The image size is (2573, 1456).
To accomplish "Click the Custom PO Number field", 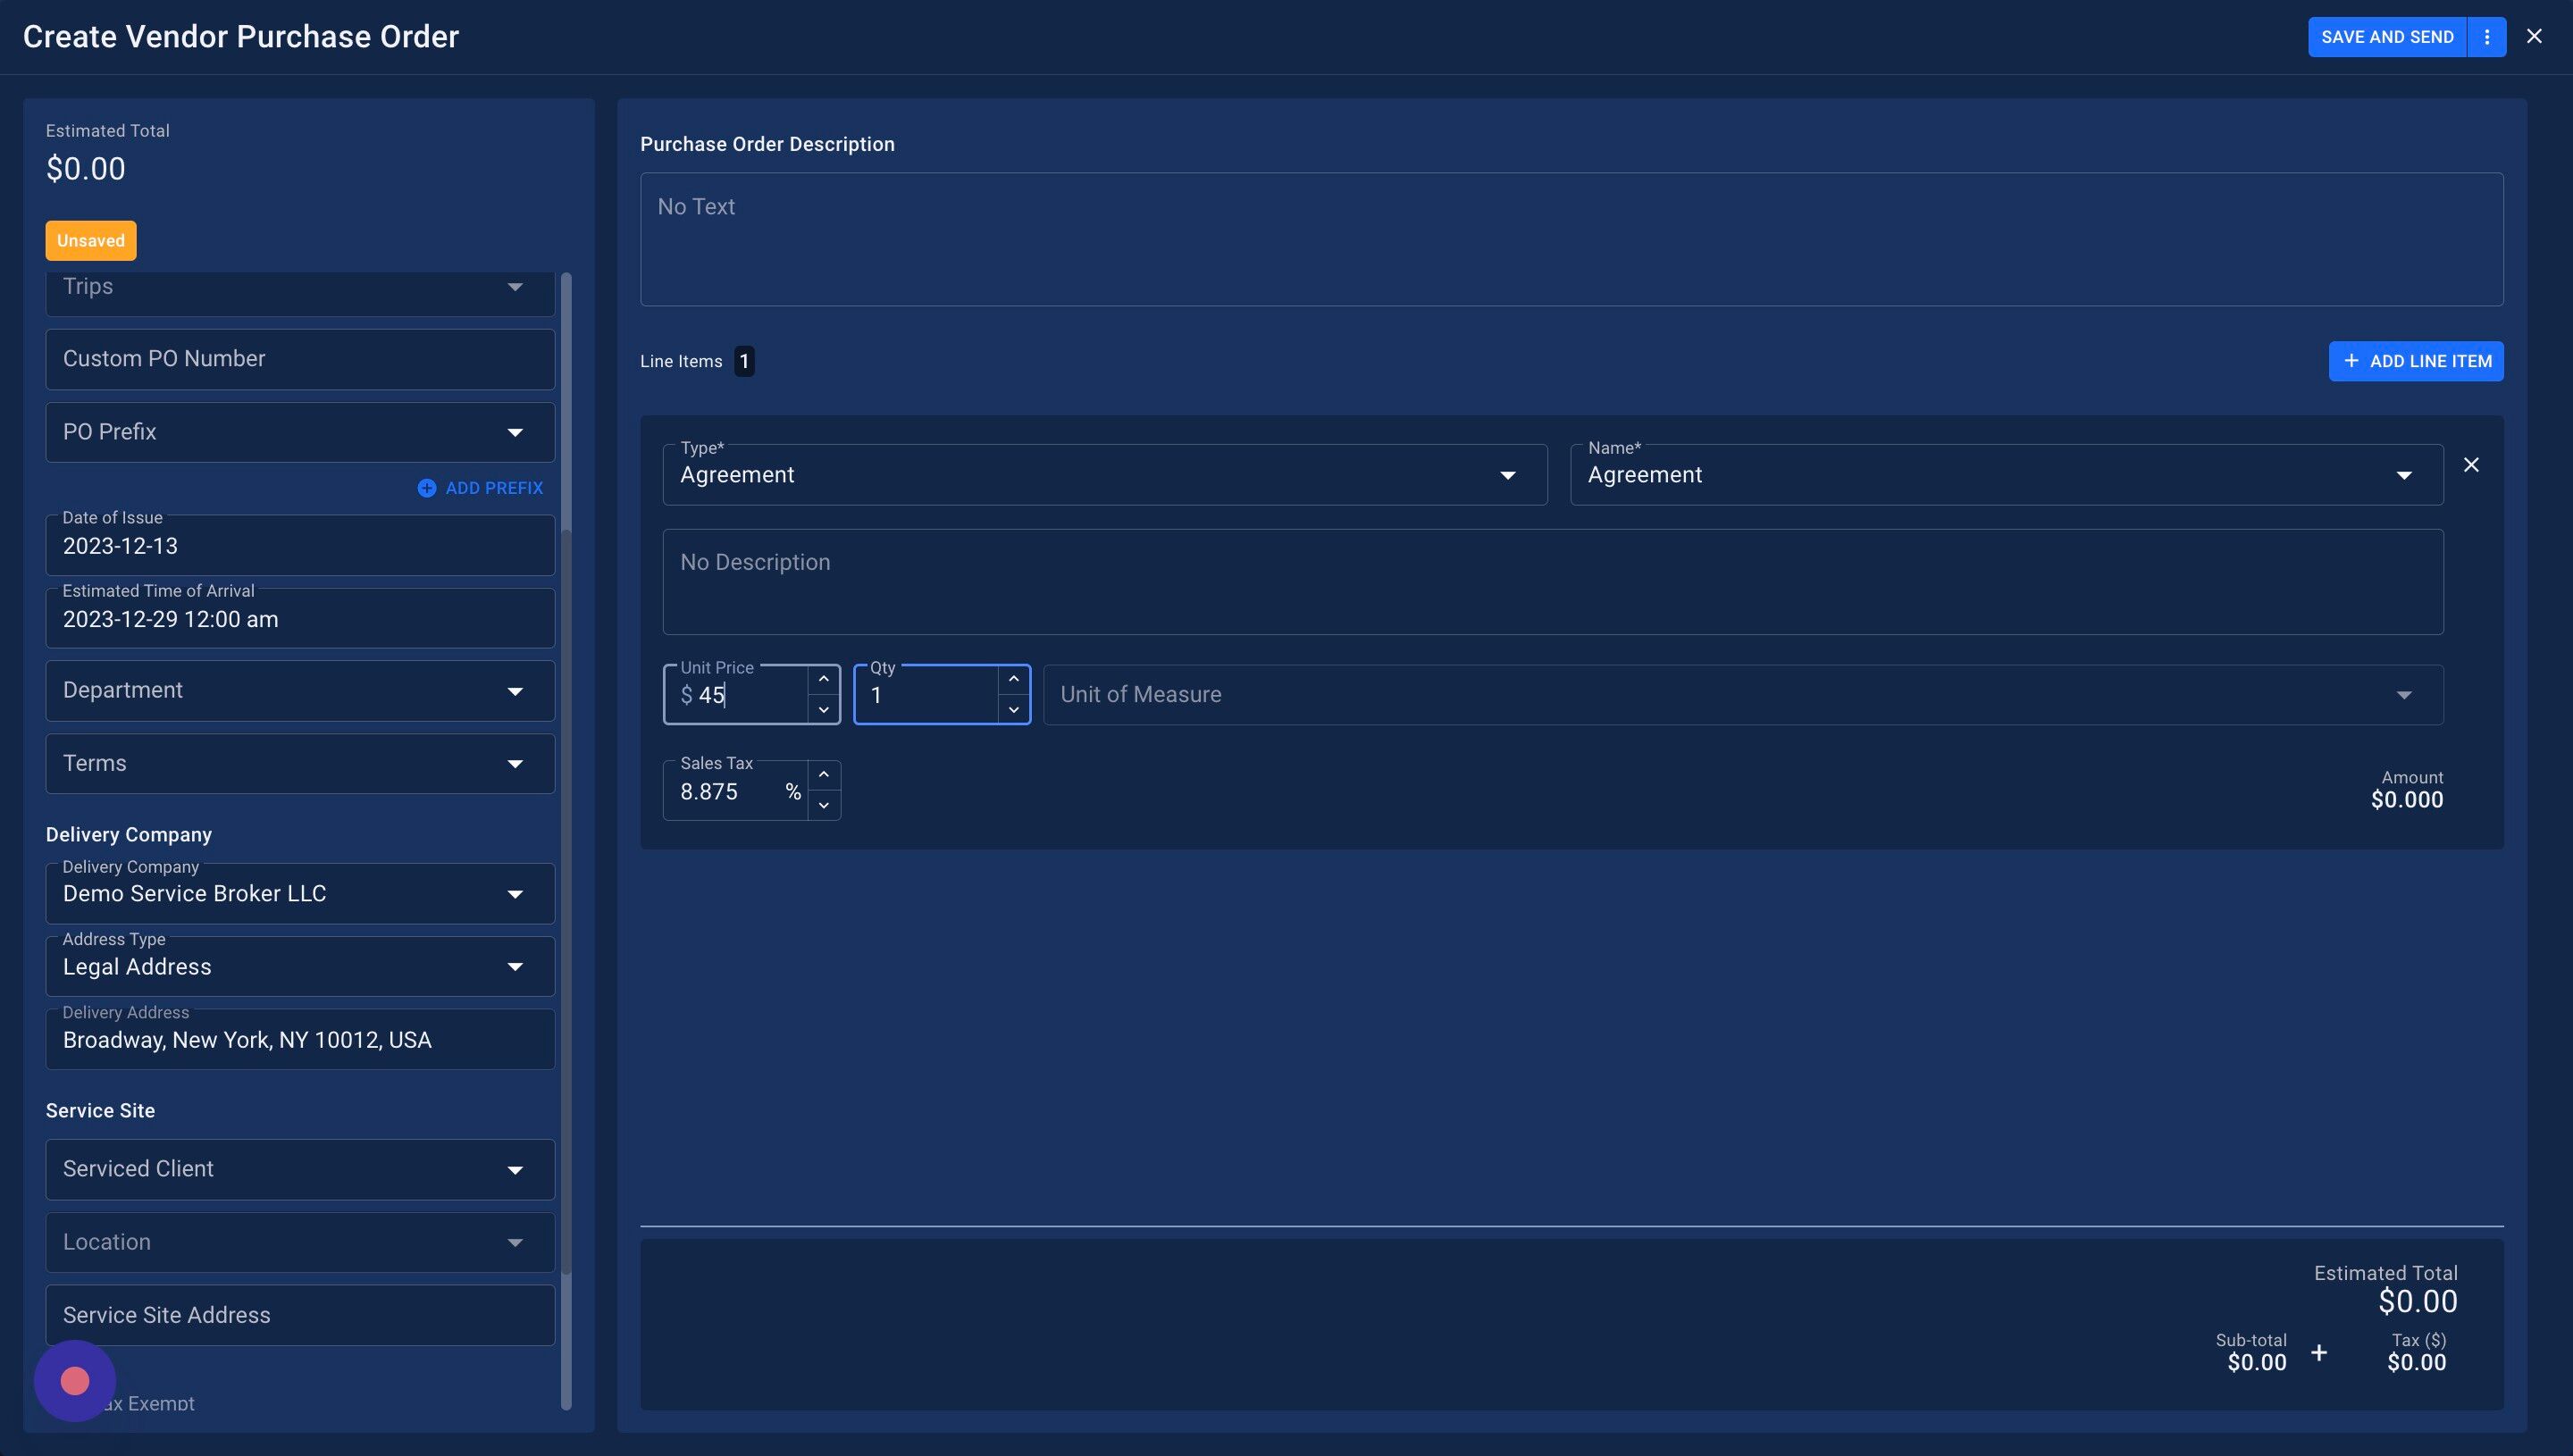I will [x=300, y=359].
